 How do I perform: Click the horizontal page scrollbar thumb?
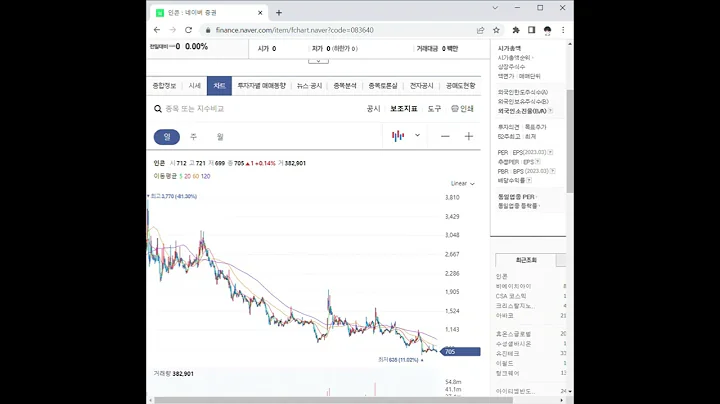[x=333, y=400]
